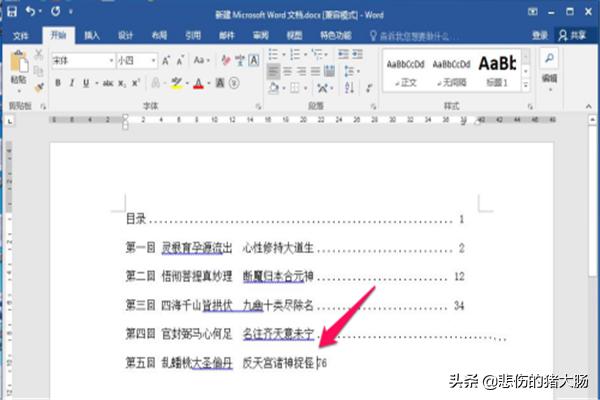Click the 目录 line in the document
This screenshot has height=400, width=600.
pyautogui.click(x=295, y=219)
